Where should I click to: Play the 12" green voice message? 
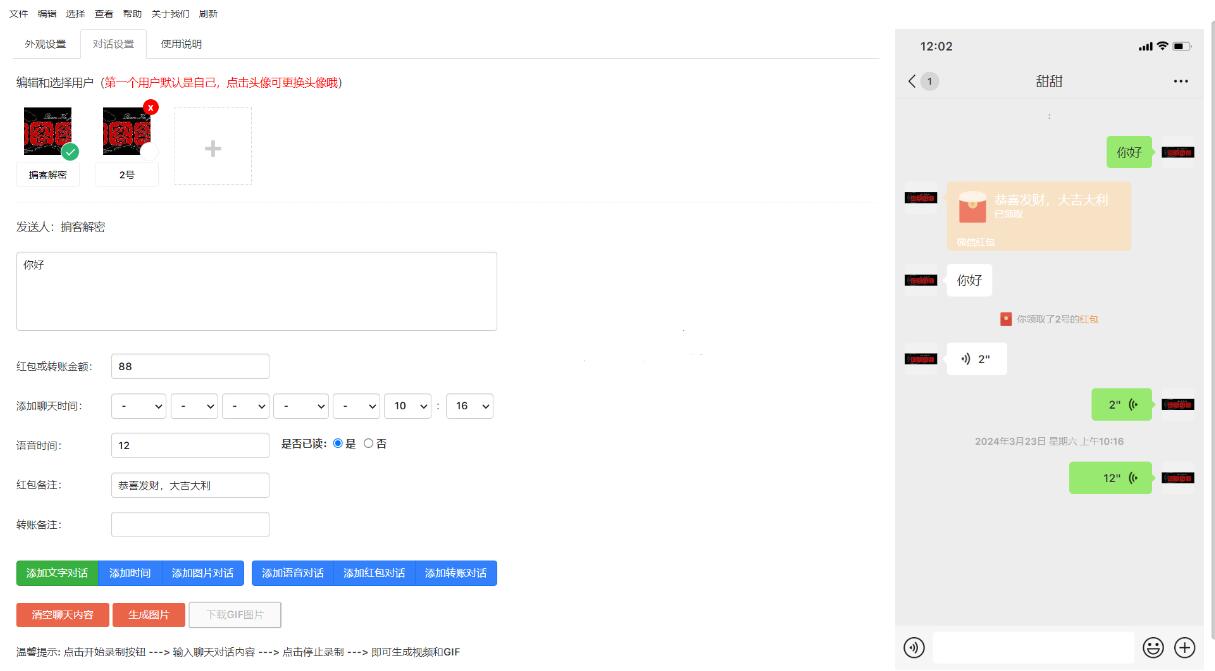point(1110,478)
